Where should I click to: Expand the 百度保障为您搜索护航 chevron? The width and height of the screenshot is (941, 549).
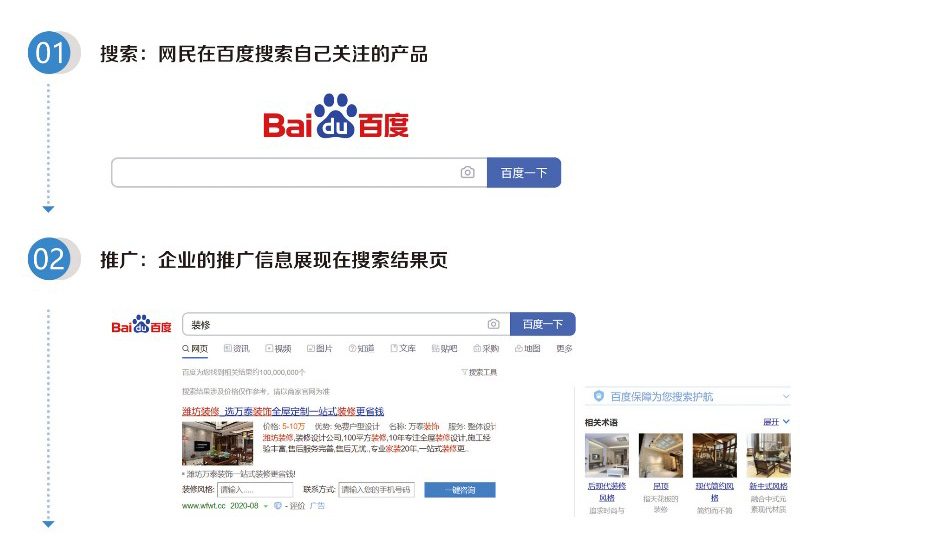[786, 397]
